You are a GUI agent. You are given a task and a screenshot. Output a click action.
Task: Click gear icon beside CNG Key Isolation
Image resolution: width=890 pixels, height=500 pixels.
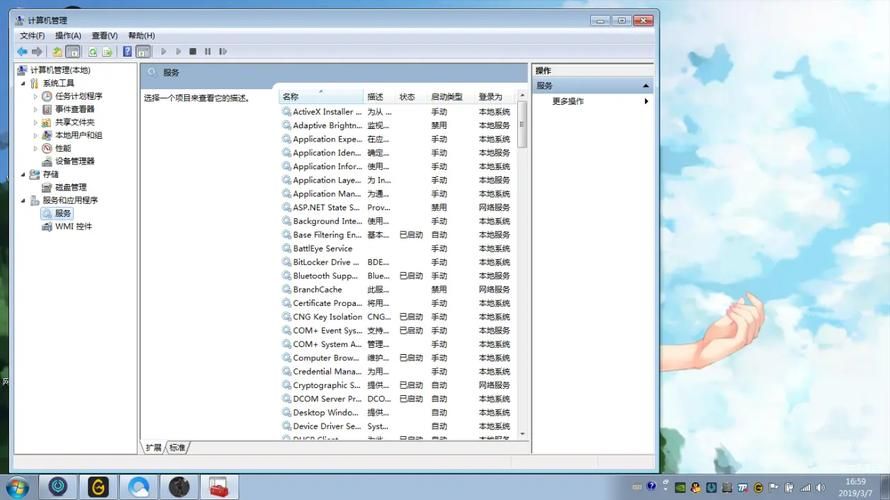[x=287, y=317]
